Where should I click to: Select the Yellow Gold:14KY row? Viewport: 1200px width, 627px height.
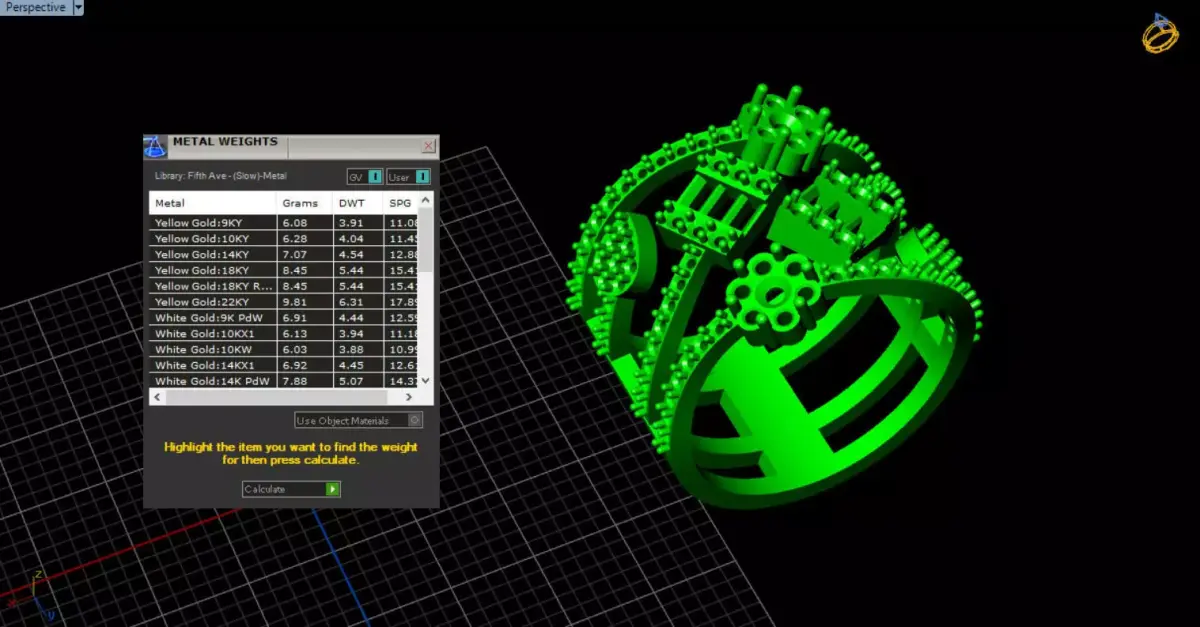click(283, 254)
